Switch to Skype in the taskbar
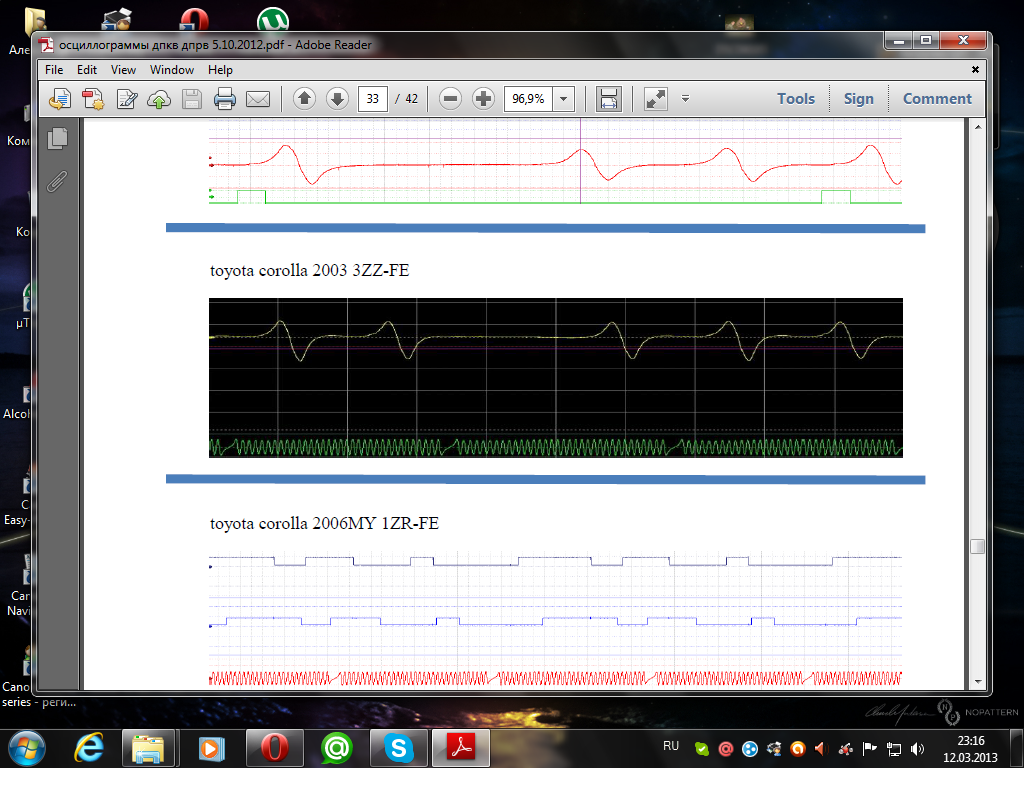Viewport: 1024px width, 800px height. point(398,748)
